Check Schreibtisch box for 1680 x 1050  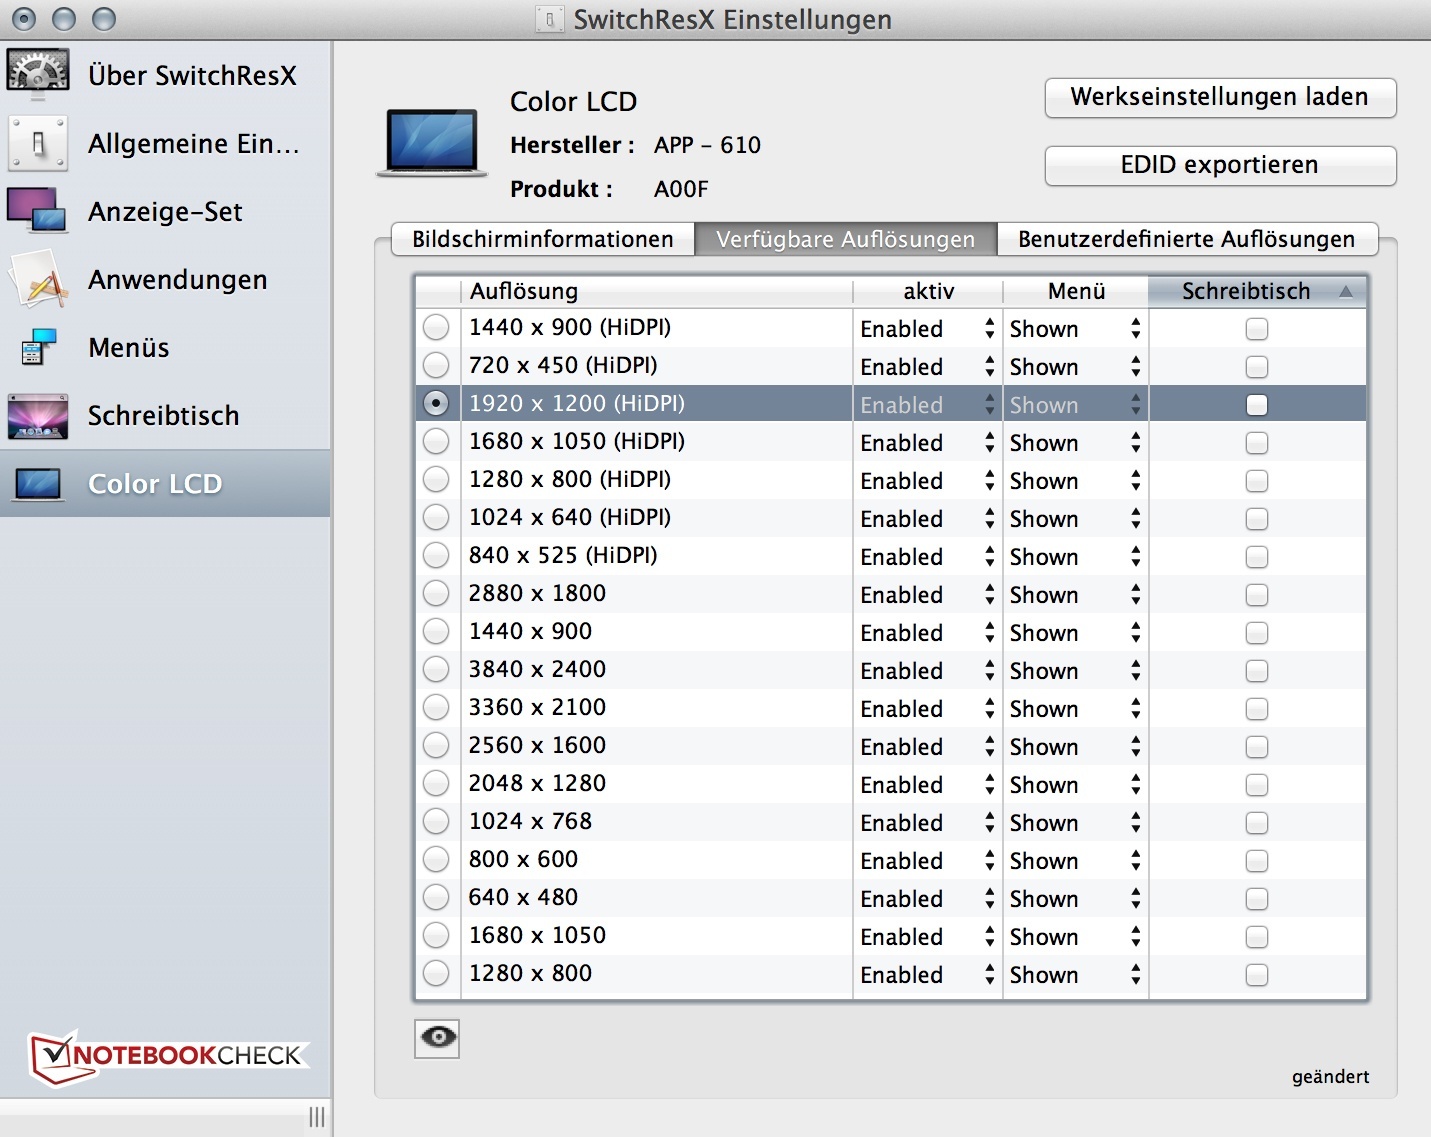click(1257, 937)
